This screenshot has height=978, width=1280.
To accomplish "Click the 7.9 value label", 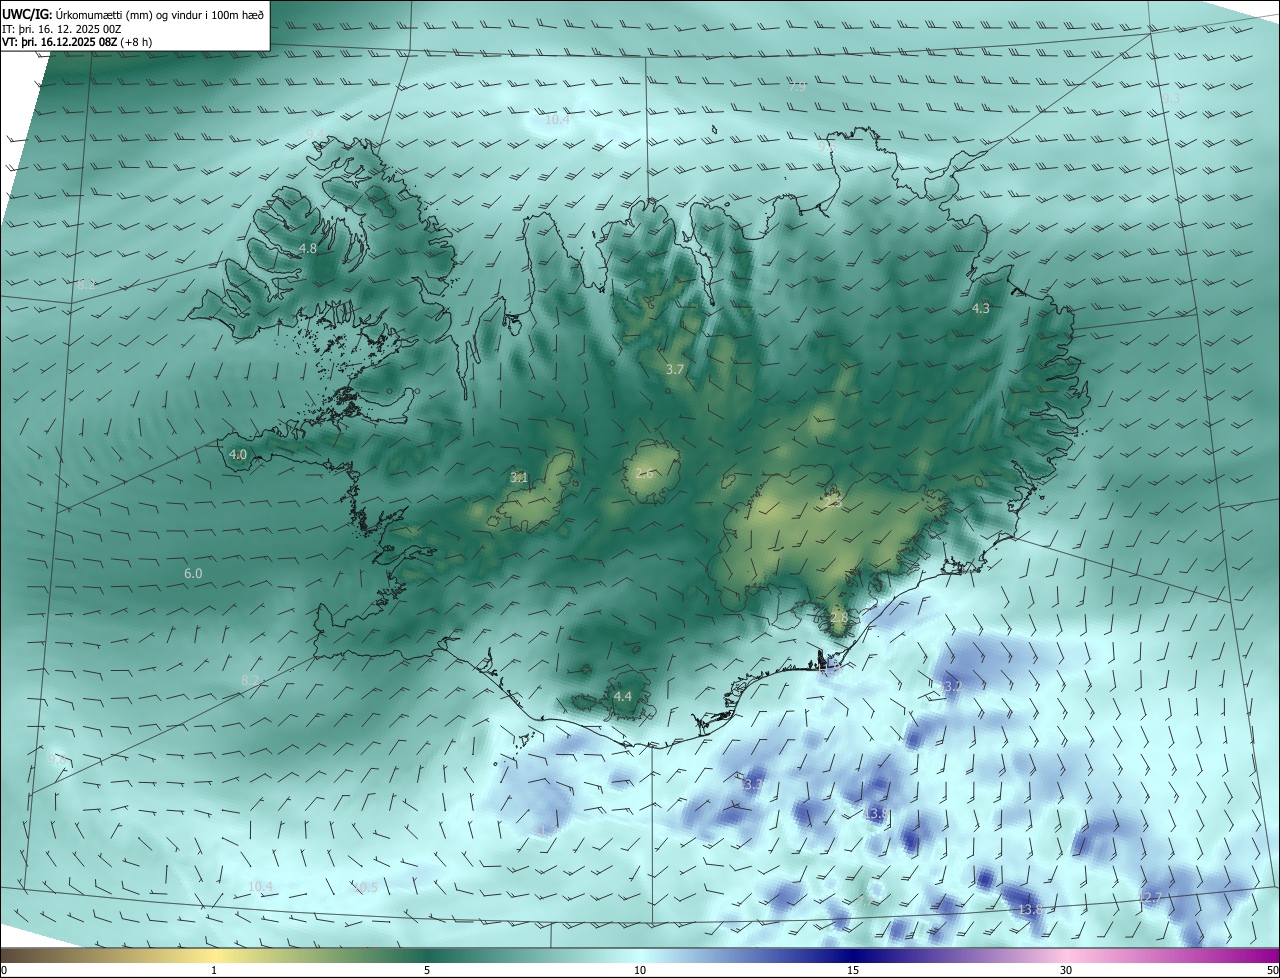I will pyautogui.click(x=797, y=88).
